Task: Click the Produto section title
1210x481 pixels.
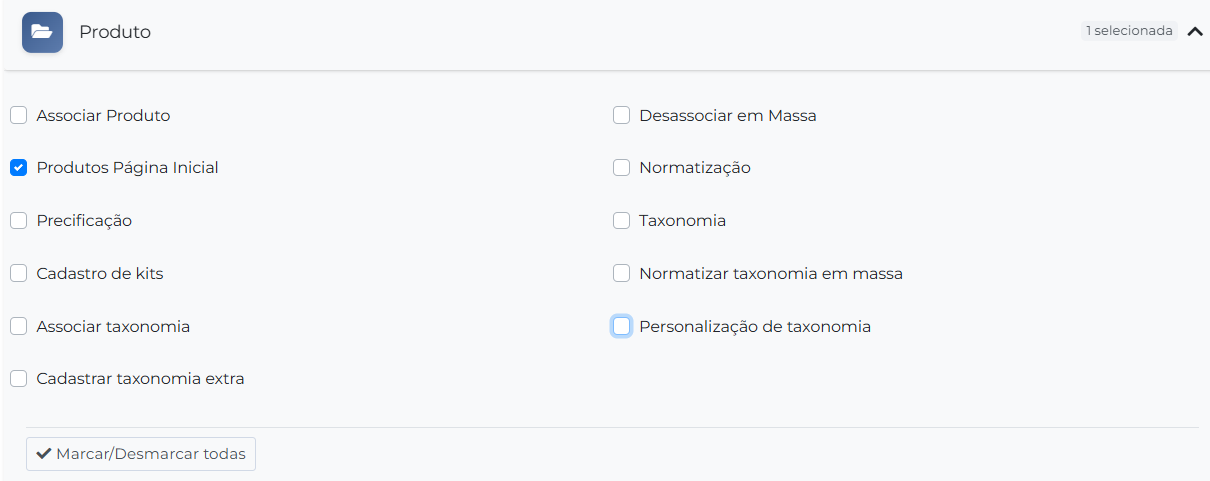Action: (115, 32)
